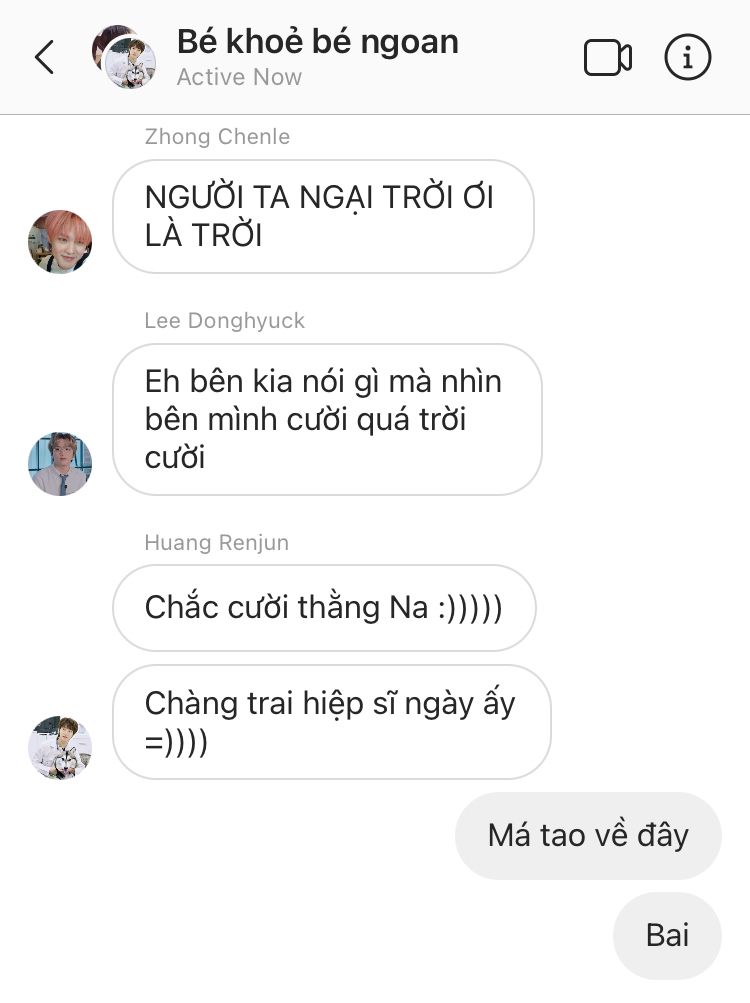Select message Chắc cười thằng Na
Screen dimensions: 750x1003
[x=324, y=608]
